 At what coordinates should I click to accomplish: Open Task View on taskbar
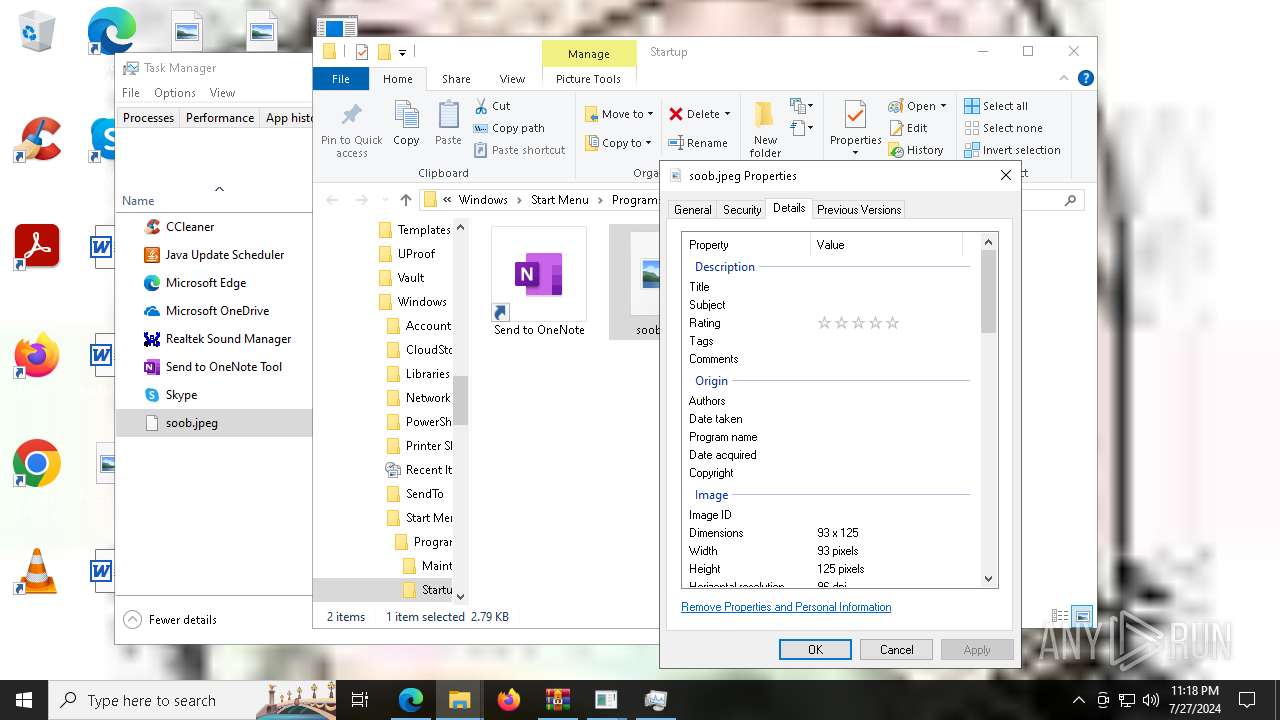tap(360, 700)
